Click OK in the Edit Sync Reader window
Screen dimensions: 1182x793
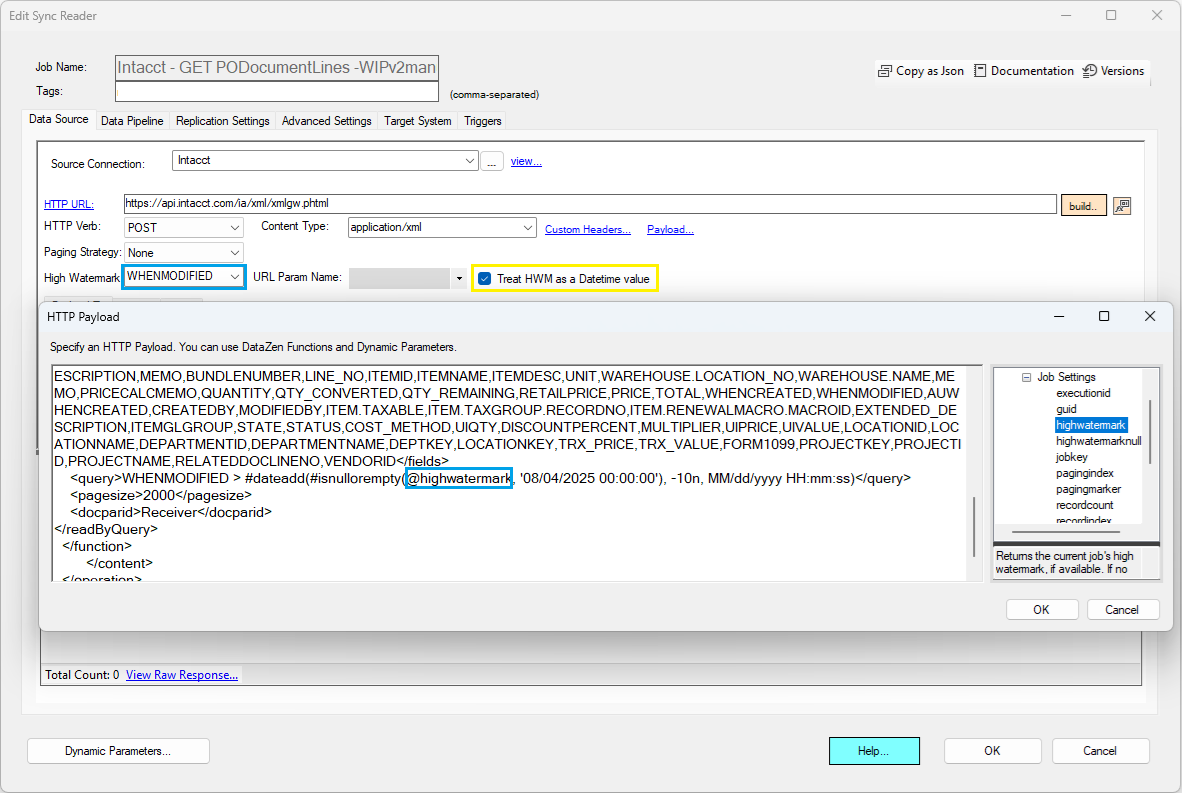(992, 751)
